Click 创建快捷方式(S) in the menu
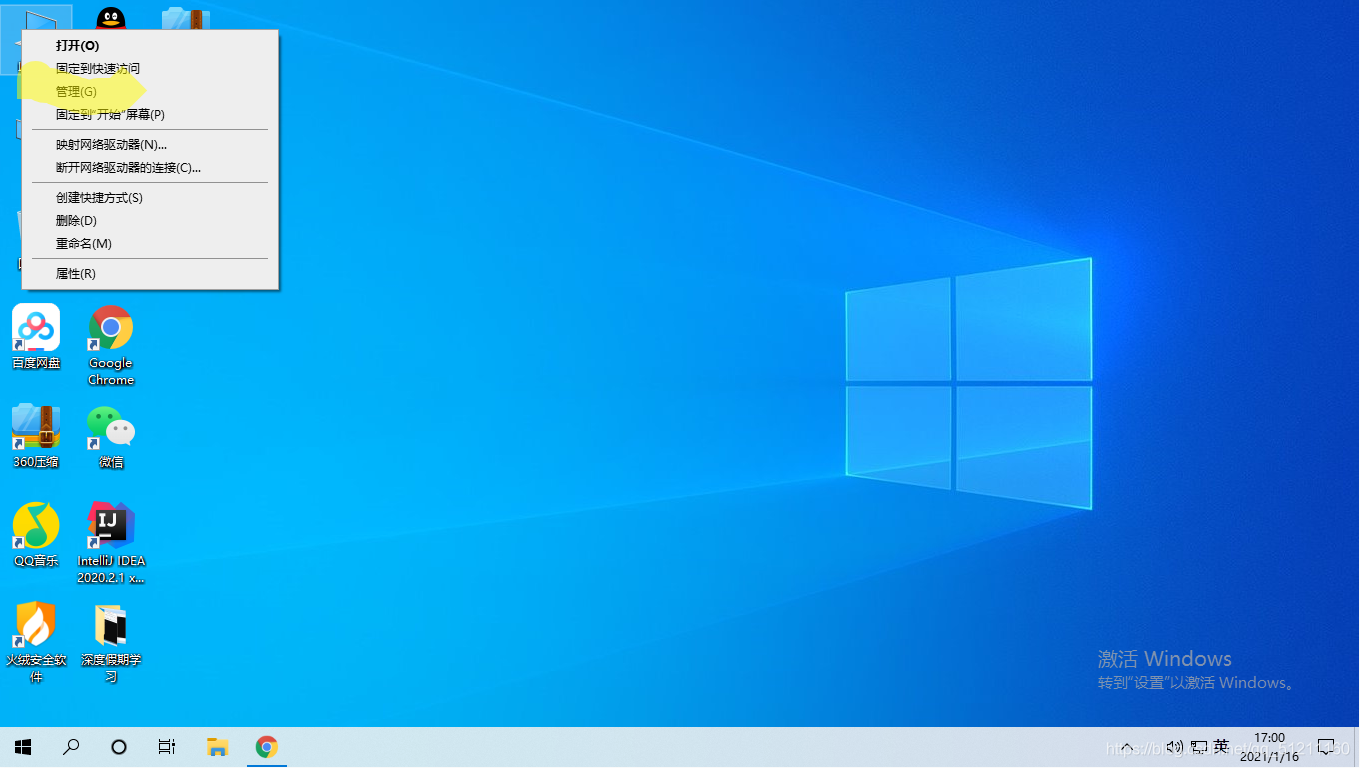1360x768 pixels. coord(150,198)
